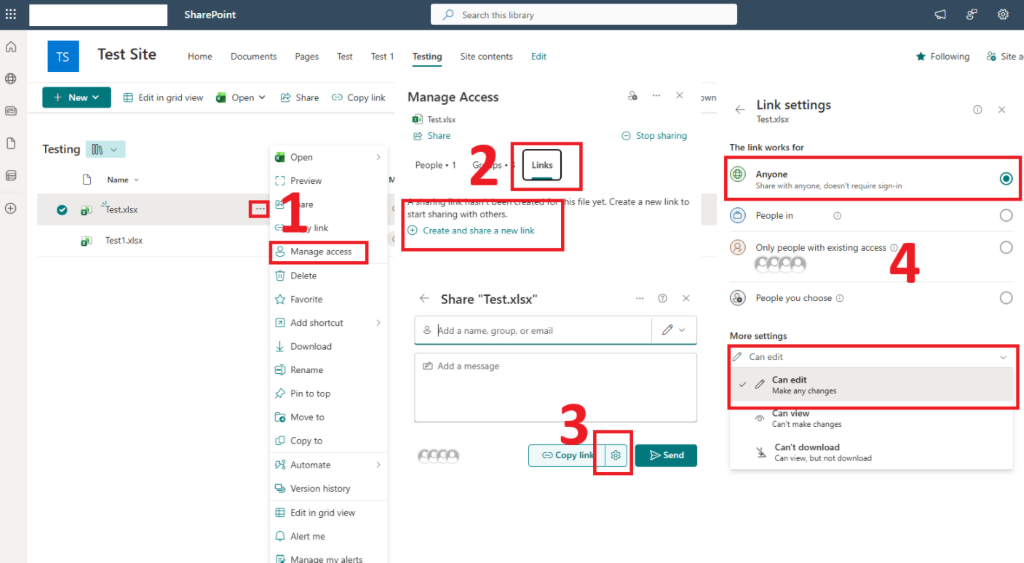Go back from the Share Test.xlsx dialog
The height and width of the screenshot is (563, 1024).
[424, 298]
